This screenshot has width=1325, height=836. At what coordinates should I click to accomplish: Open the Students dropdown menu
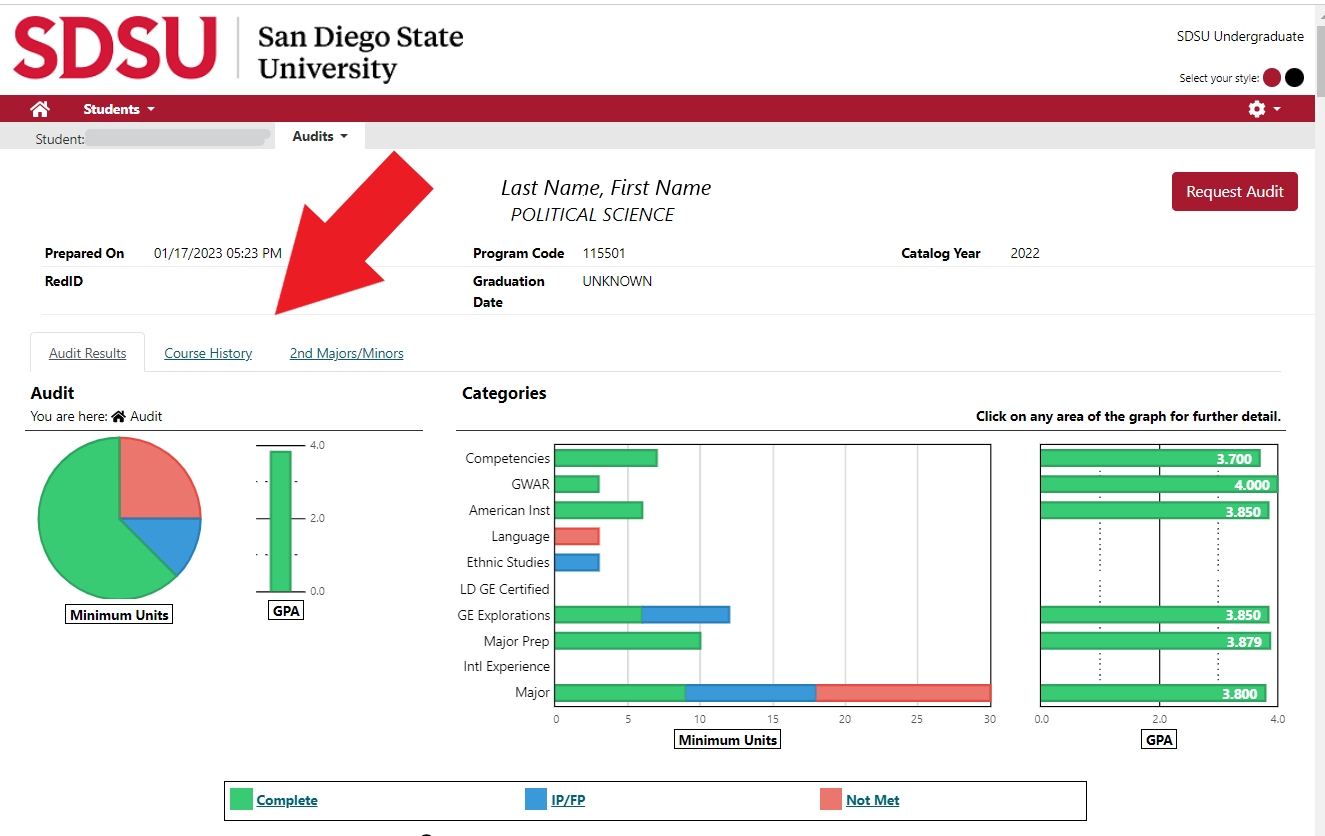(119, 109)
